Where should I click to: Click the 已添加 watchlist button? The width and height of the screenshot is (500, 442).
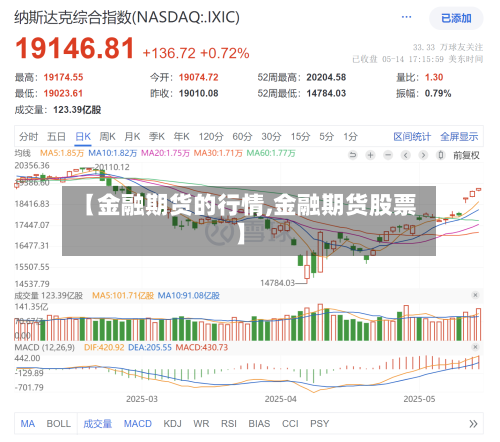tap(456, 18)
